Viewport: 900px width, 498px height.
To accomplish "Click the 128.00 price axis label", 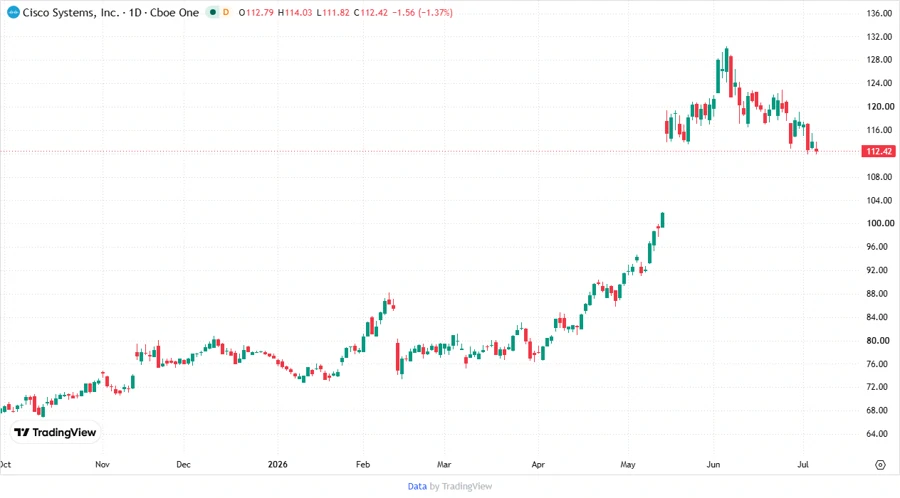I will point(879,60).
